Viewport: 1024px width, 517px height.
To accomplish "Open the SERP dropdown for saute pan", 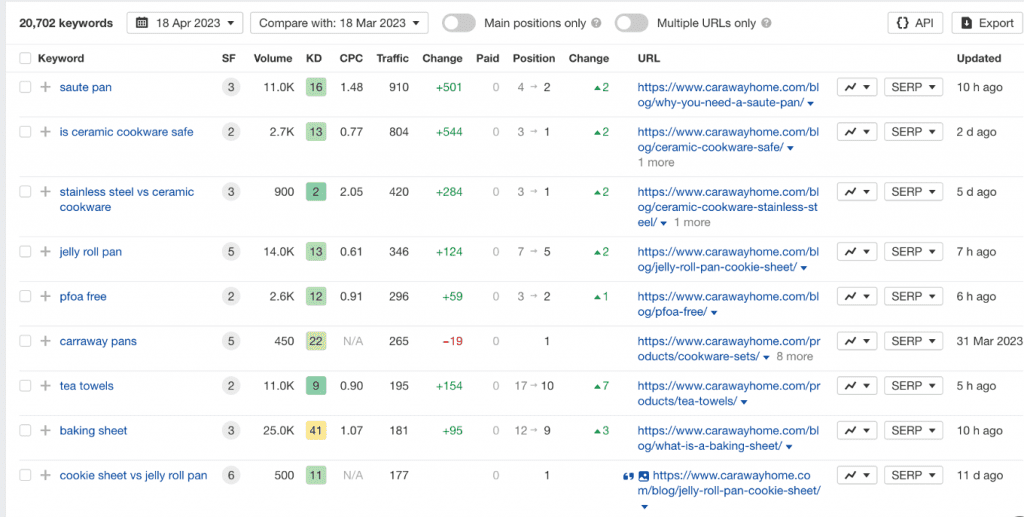I will click(913, 88).
